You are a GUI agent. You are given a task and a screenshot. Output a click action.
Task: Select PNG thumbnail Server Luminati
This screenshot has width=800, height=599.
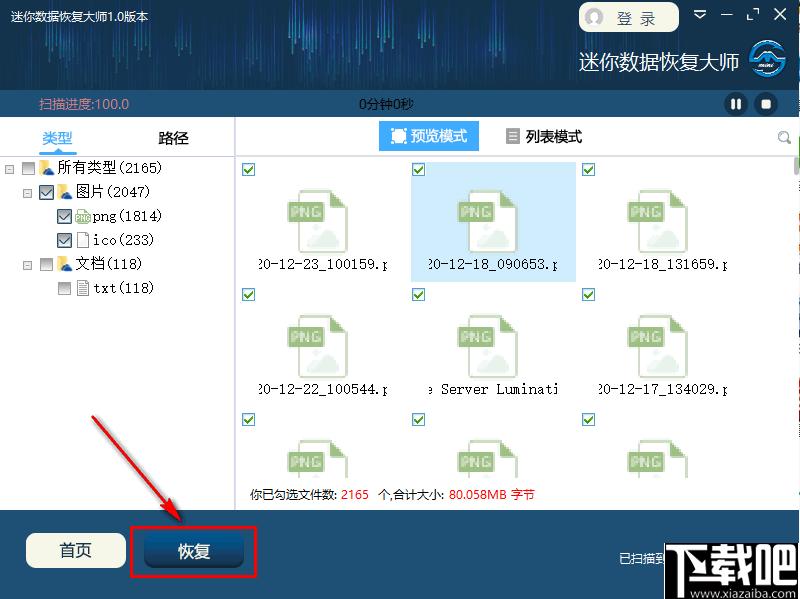487,346
